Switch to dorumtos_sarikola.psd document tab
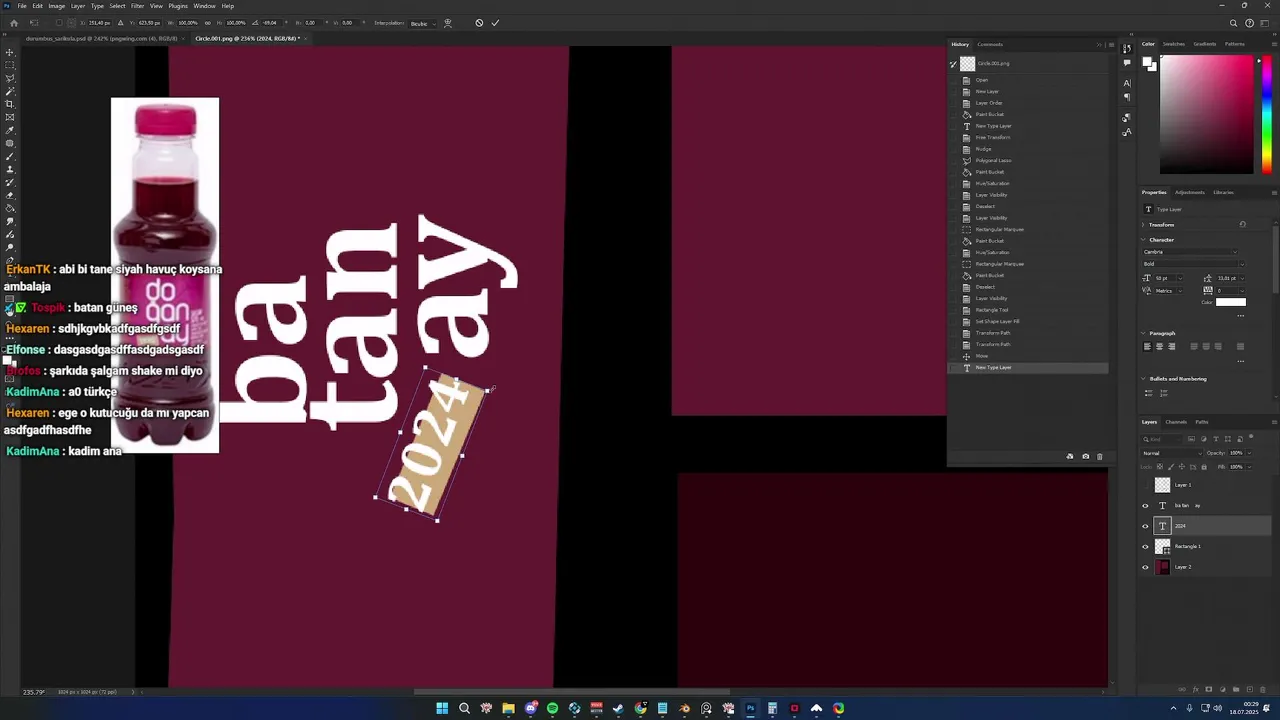 (x=101, y=38)
